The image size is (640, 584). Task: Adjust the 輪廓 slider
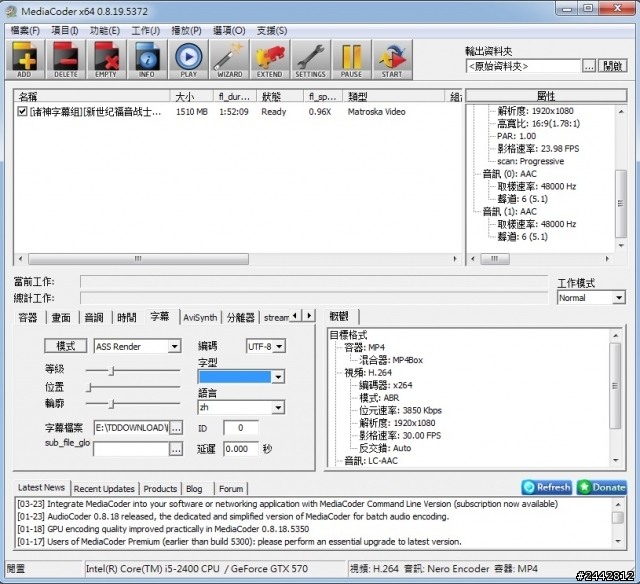pyautogui.click(x=111, y=404)
